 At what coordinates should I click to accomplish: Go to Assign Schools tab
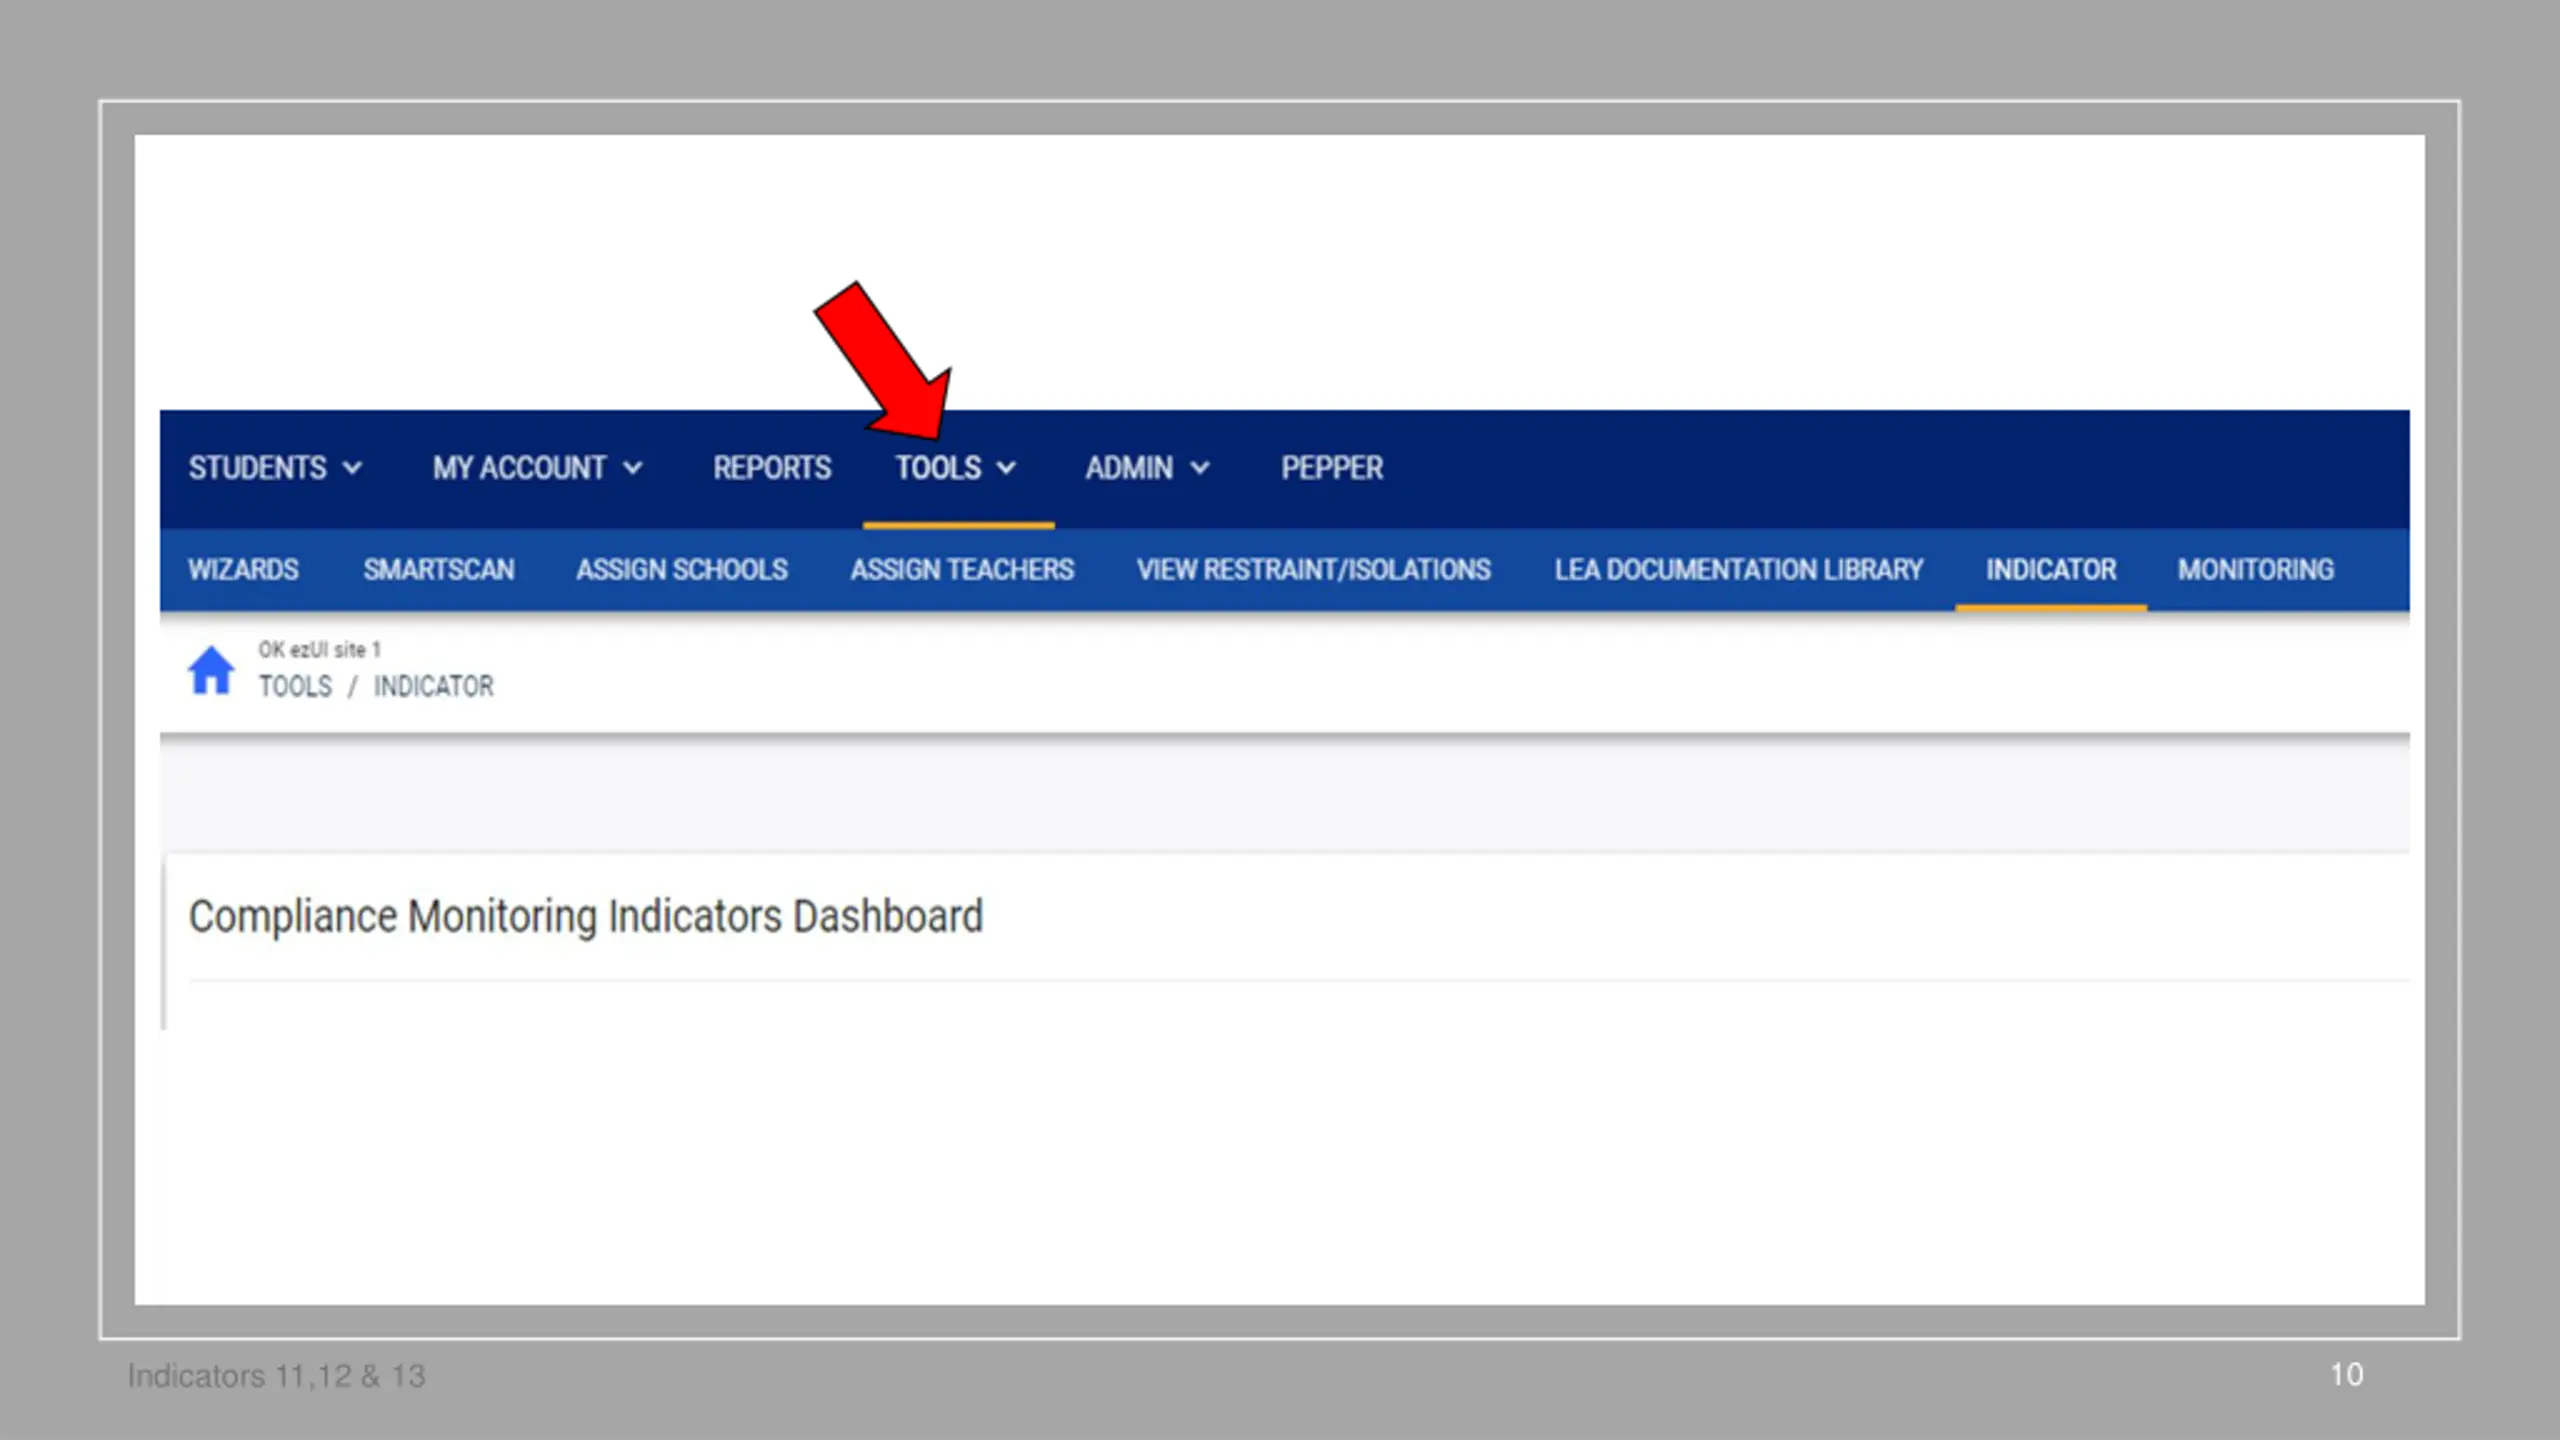(x=682, y=570)
